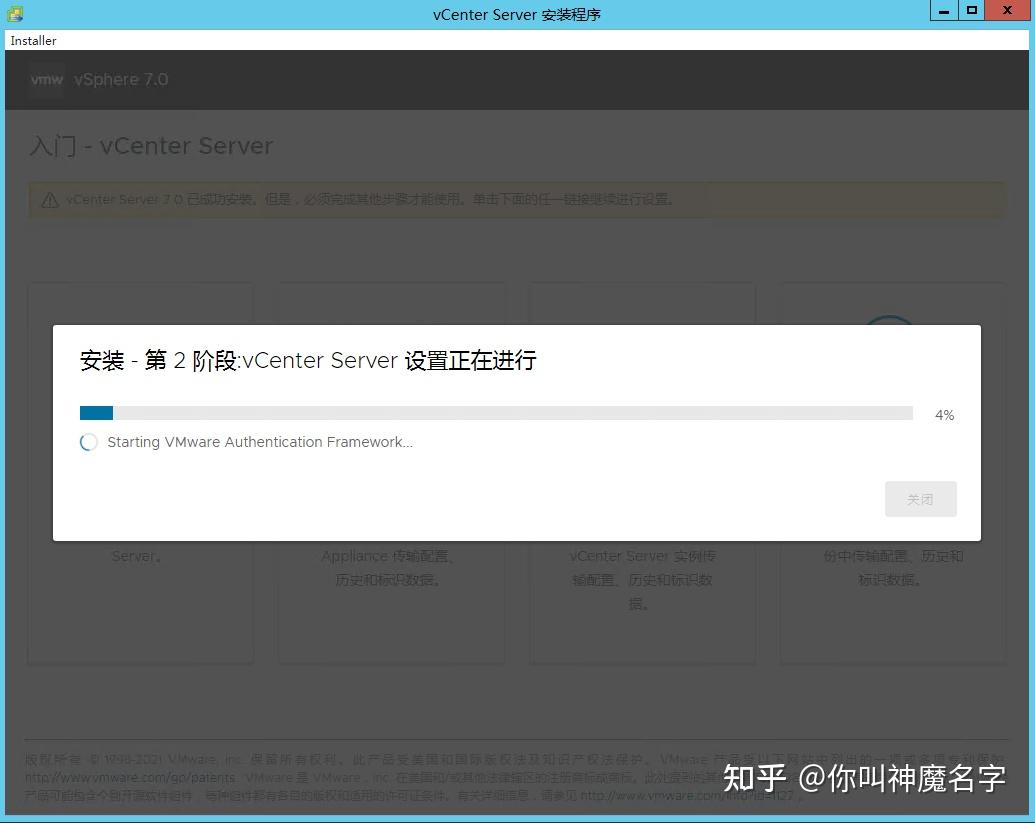The image size is (1035, 823).
Task: Click the warning triangle in the yellow banner
Action: pos(48,199)
